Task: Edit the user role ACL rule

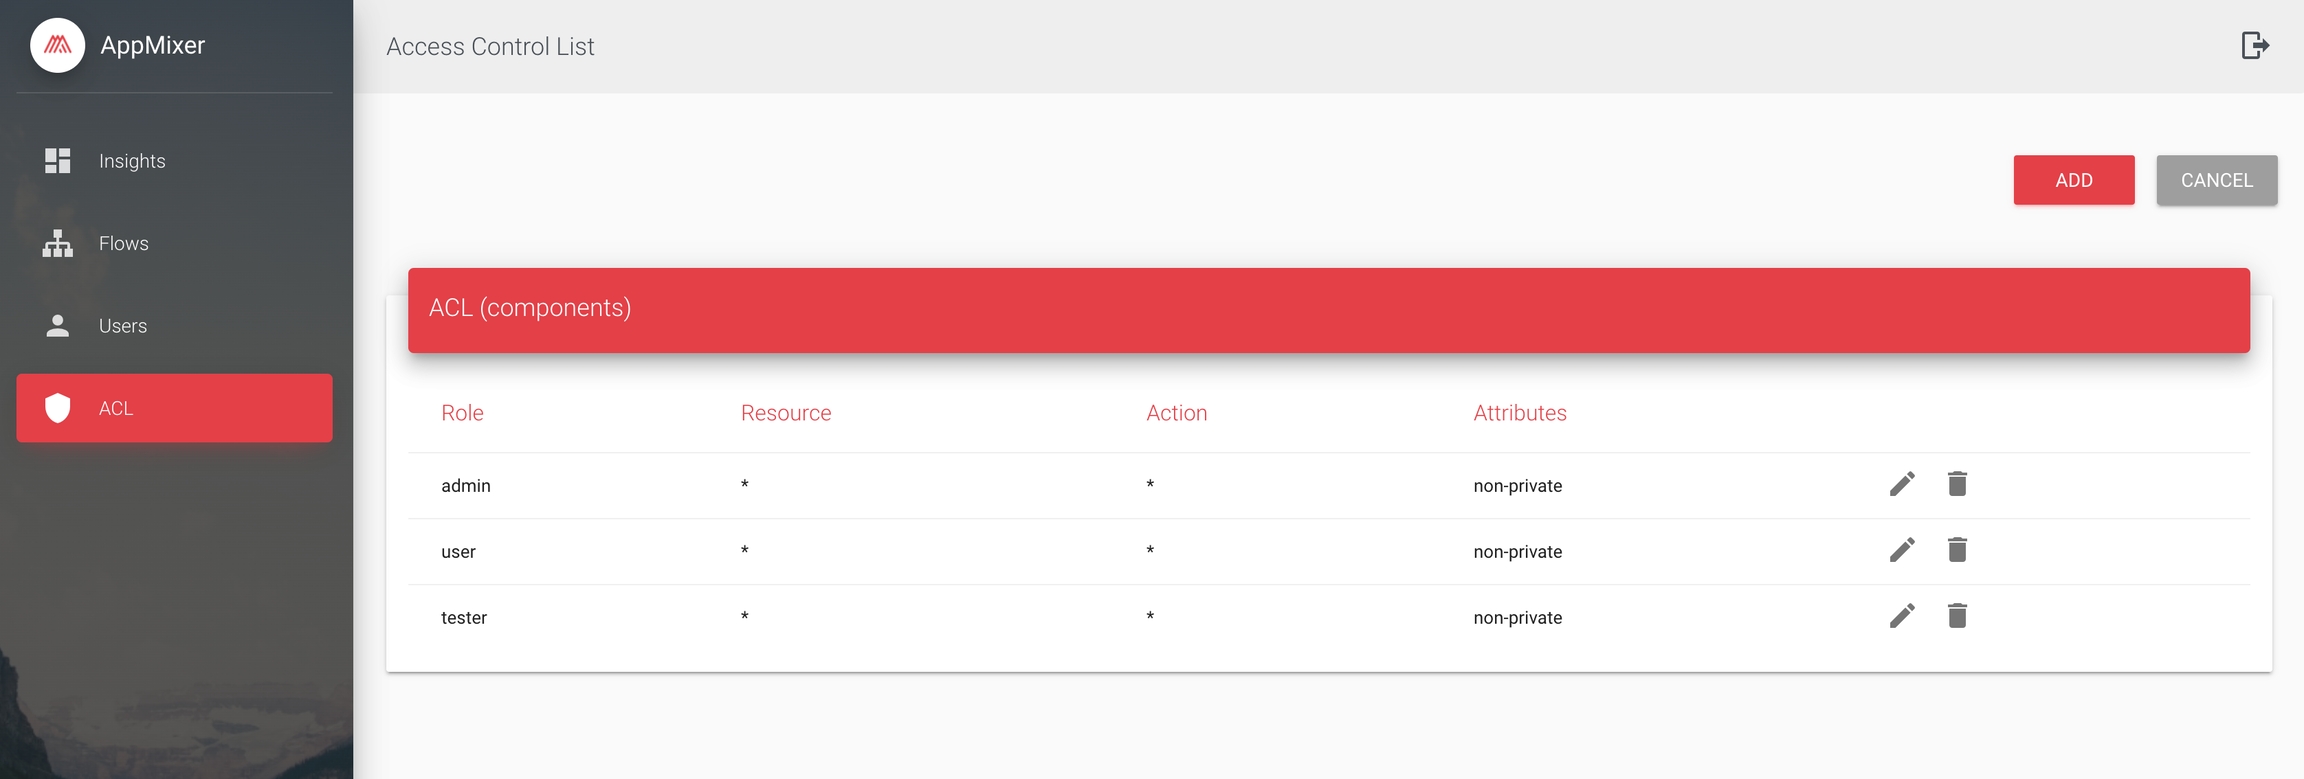Action: [1902, 550]
